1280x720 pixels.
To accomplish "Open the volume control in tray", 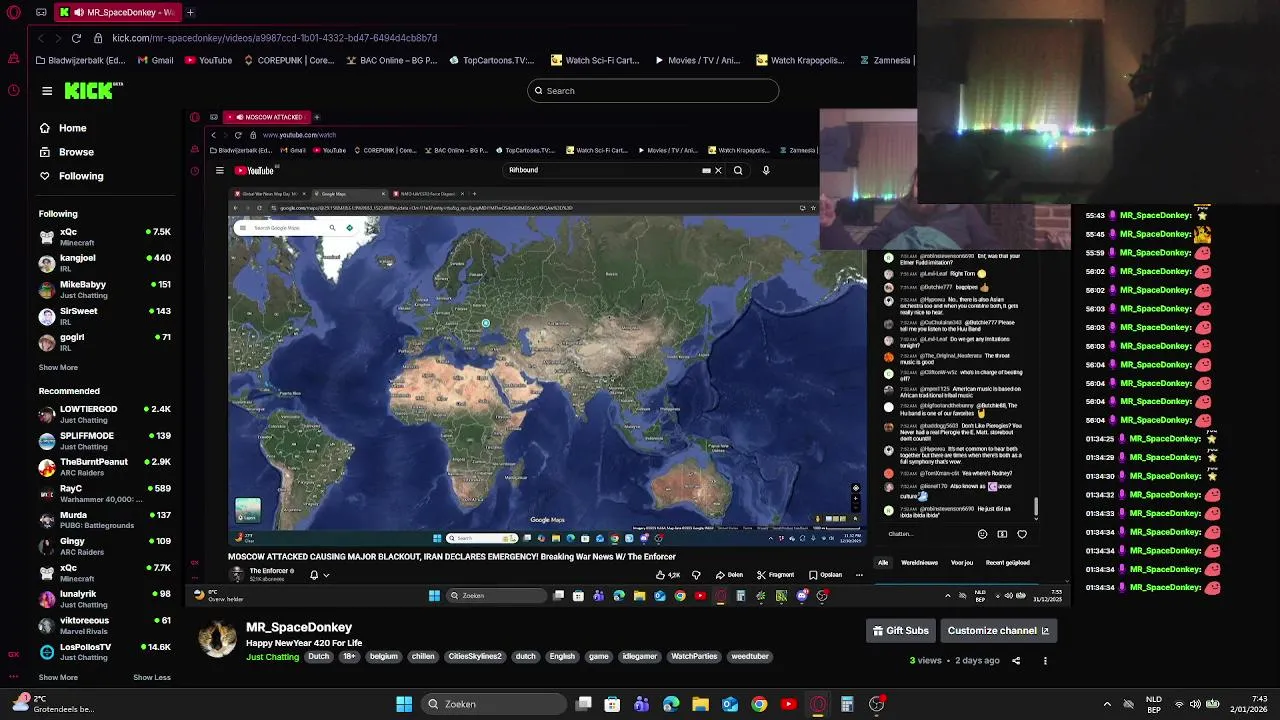I will pyautogui.click(x=1195, y=704).
